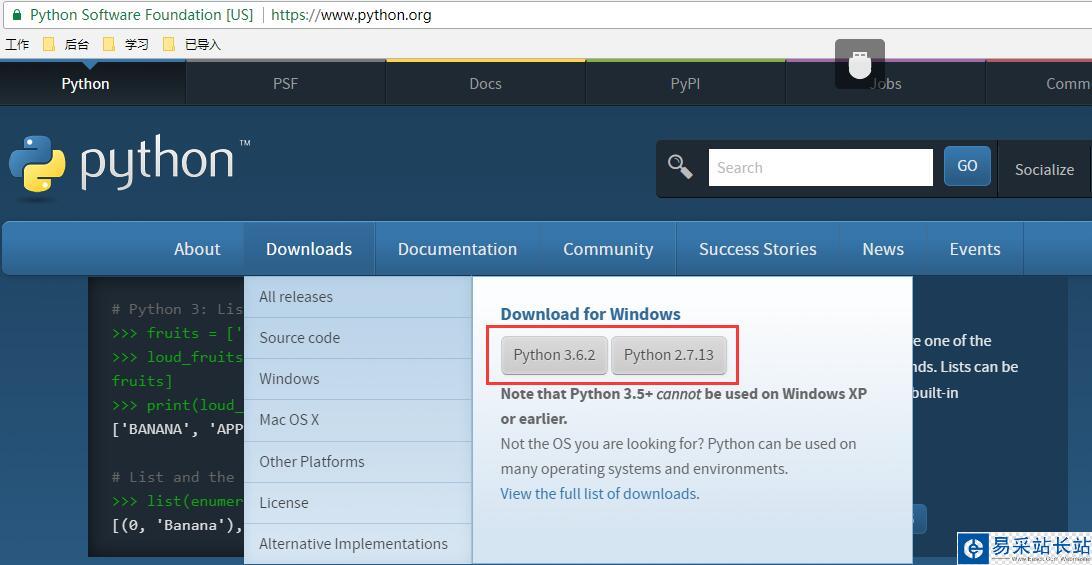Image resolution: width=1092 pixels, height=565 pixels.
Task: Switch to the PSF top tab
Action: [x=285, y=84]
